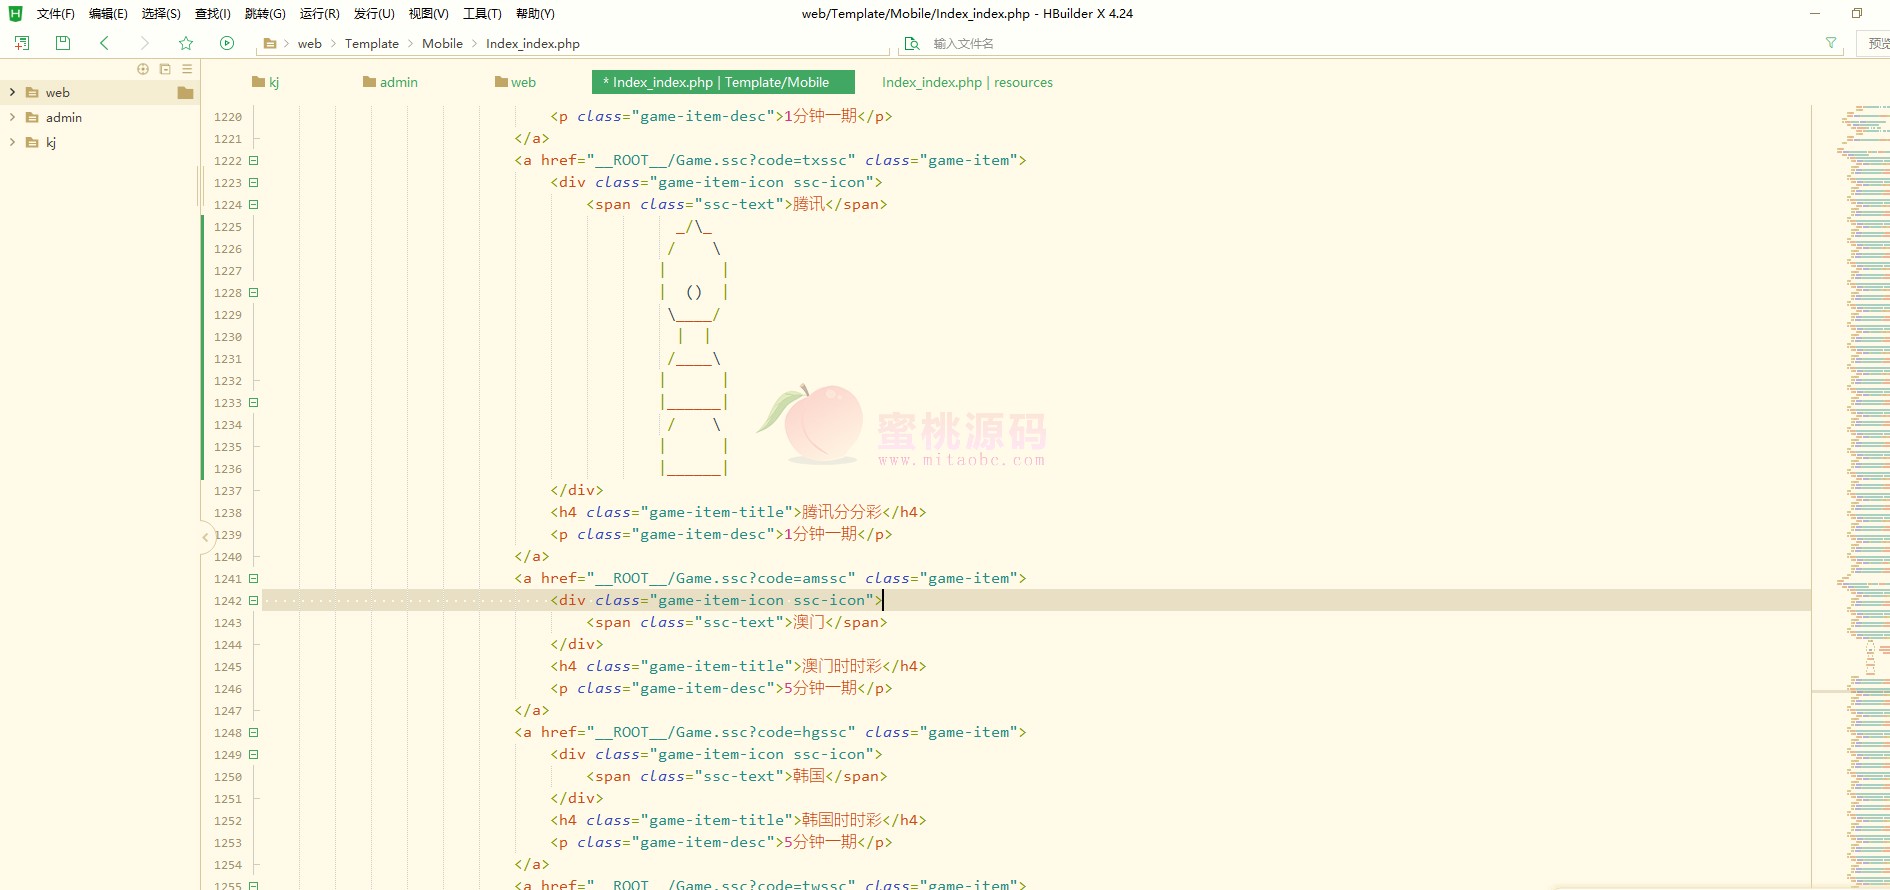Open the project panel hamburger menu

[187, 69]
